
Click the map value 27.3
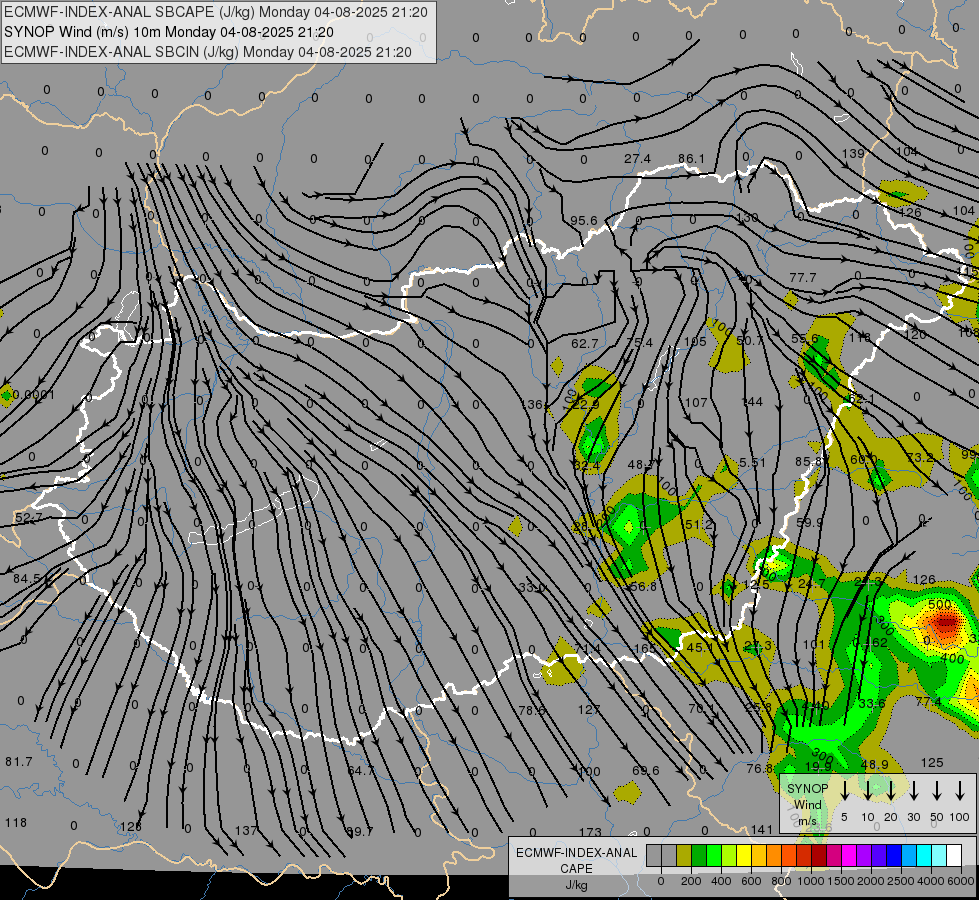pos(758,645)
